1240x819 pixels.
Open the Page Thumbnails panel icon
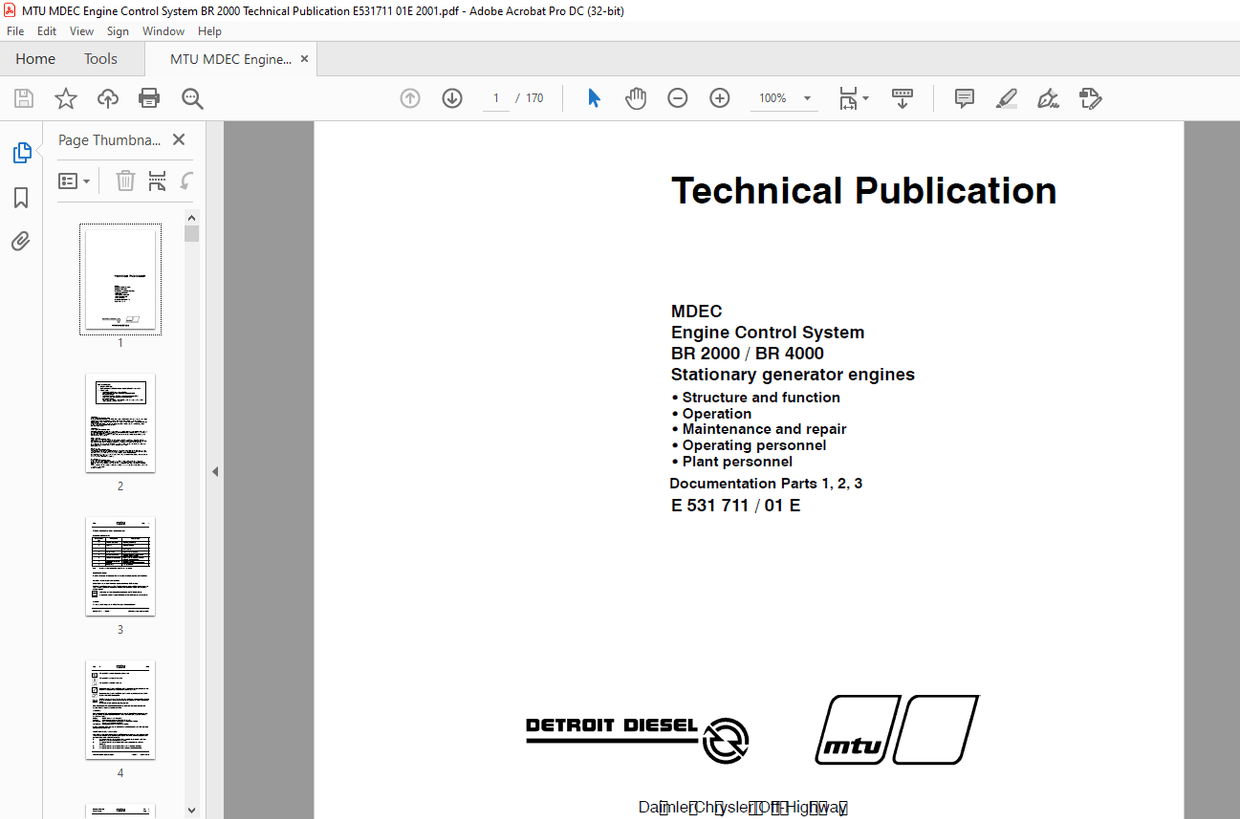(21, 152)
